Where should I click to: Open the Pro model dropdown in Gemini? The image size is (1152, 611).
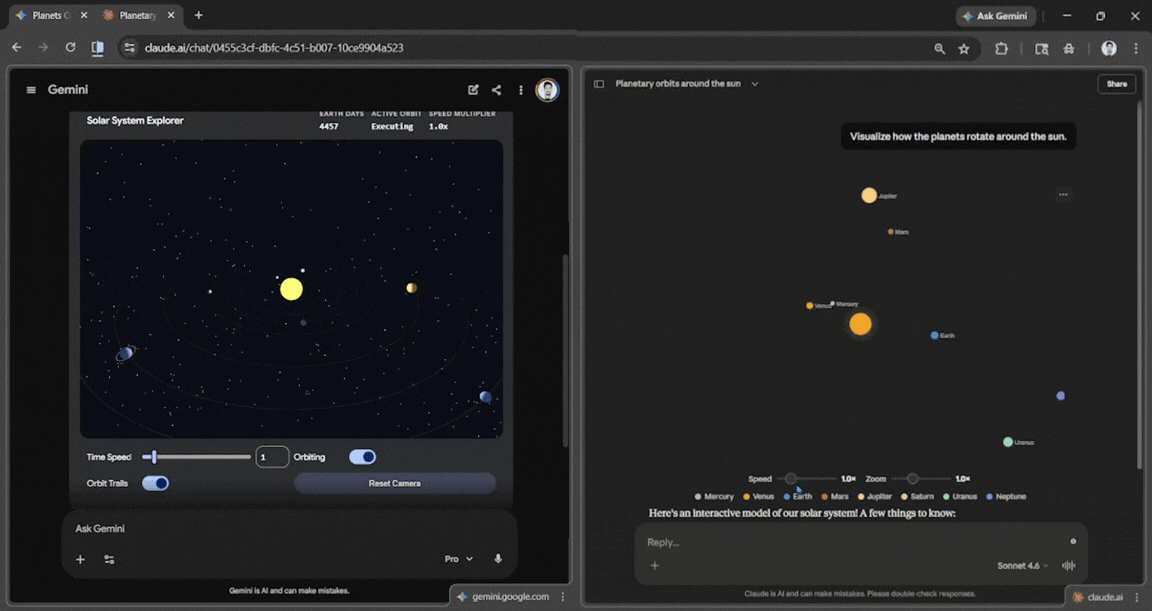pyautogui.click(x=458, y=558)
